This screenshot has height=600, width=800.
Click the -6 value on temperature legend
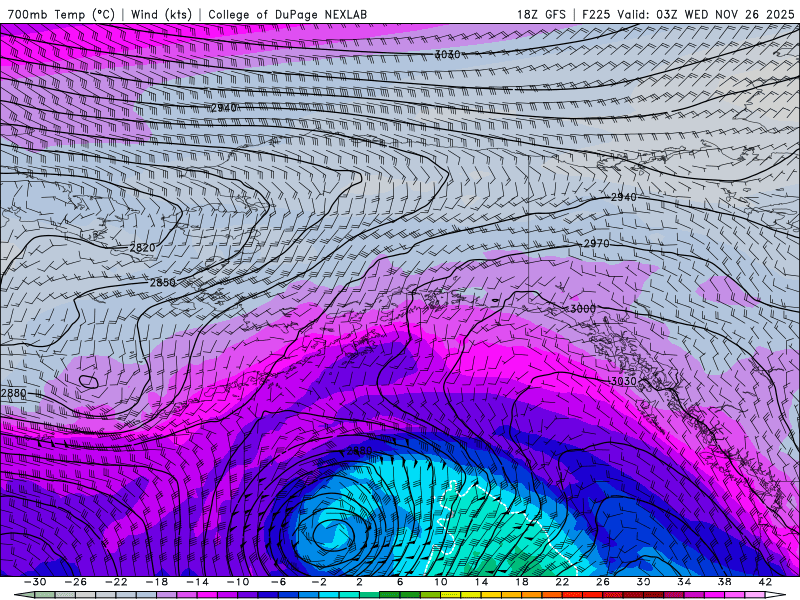(x=279, y=582)
